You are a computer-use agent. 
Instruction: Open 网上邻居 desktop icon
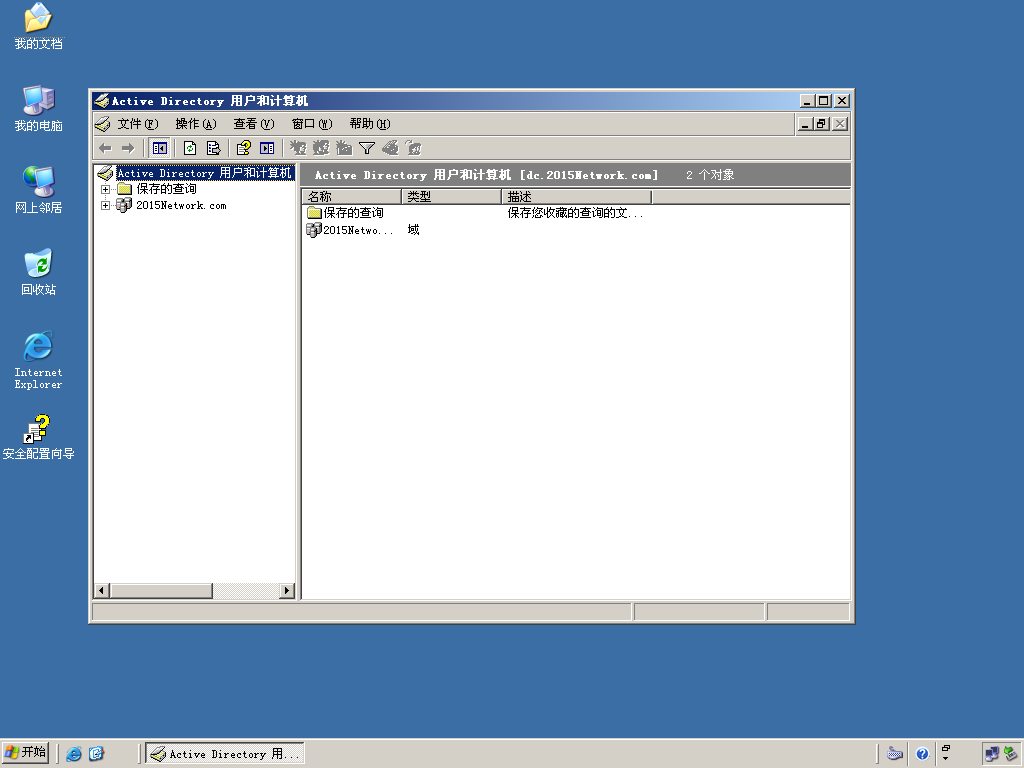click(39, 190)
